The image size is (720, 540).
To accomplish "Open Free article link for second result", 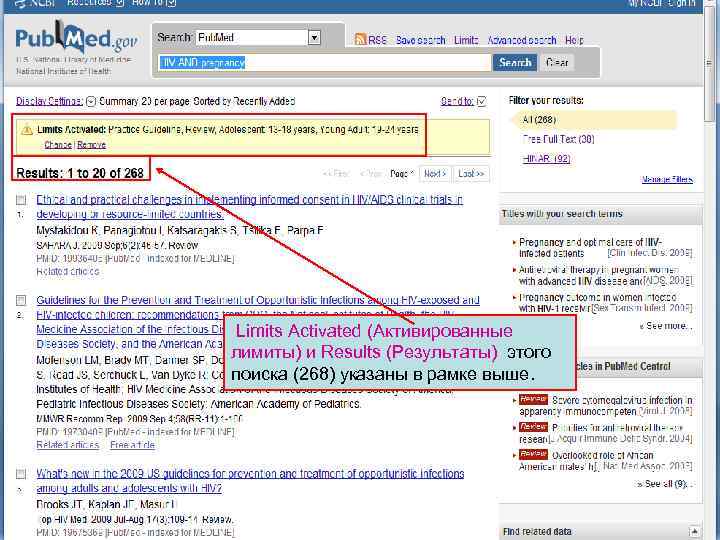I will point(132,445).
